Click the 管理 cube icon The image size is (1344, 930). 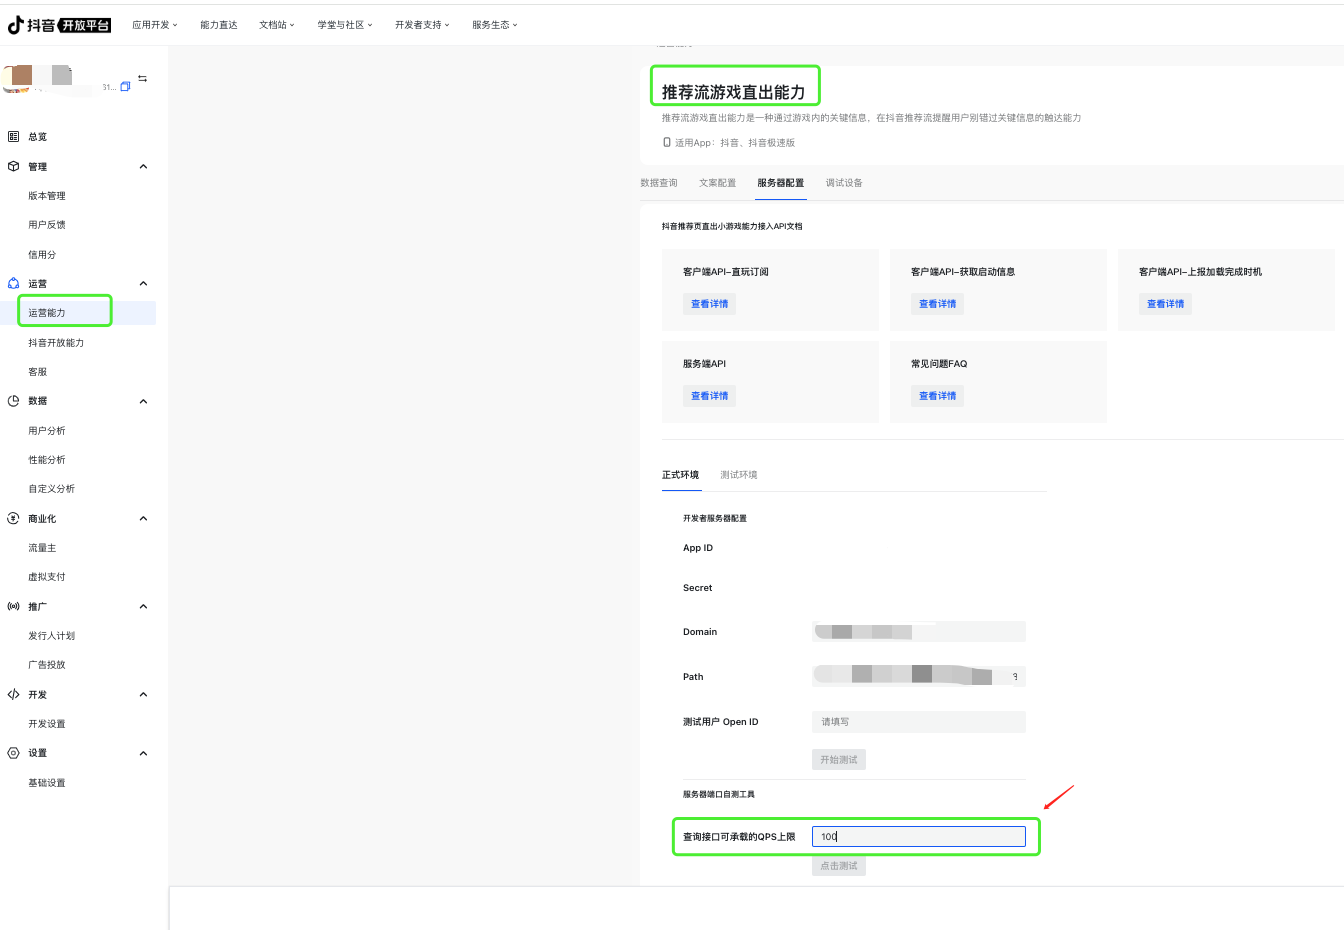[13, 166]
